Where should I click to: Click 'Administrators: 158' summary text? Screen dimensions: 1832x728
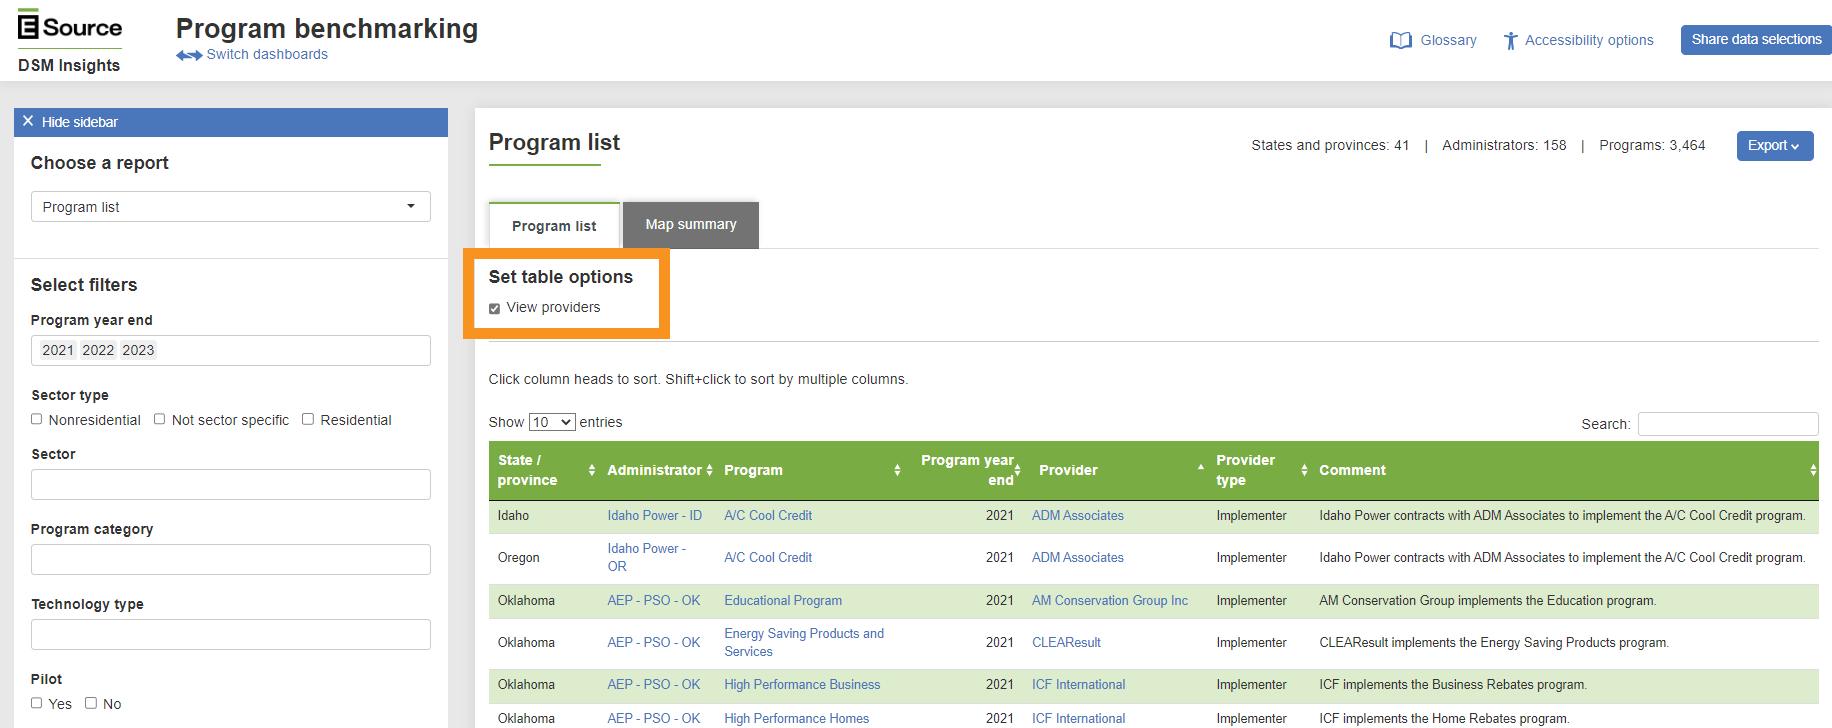[x=1504, y=145]
